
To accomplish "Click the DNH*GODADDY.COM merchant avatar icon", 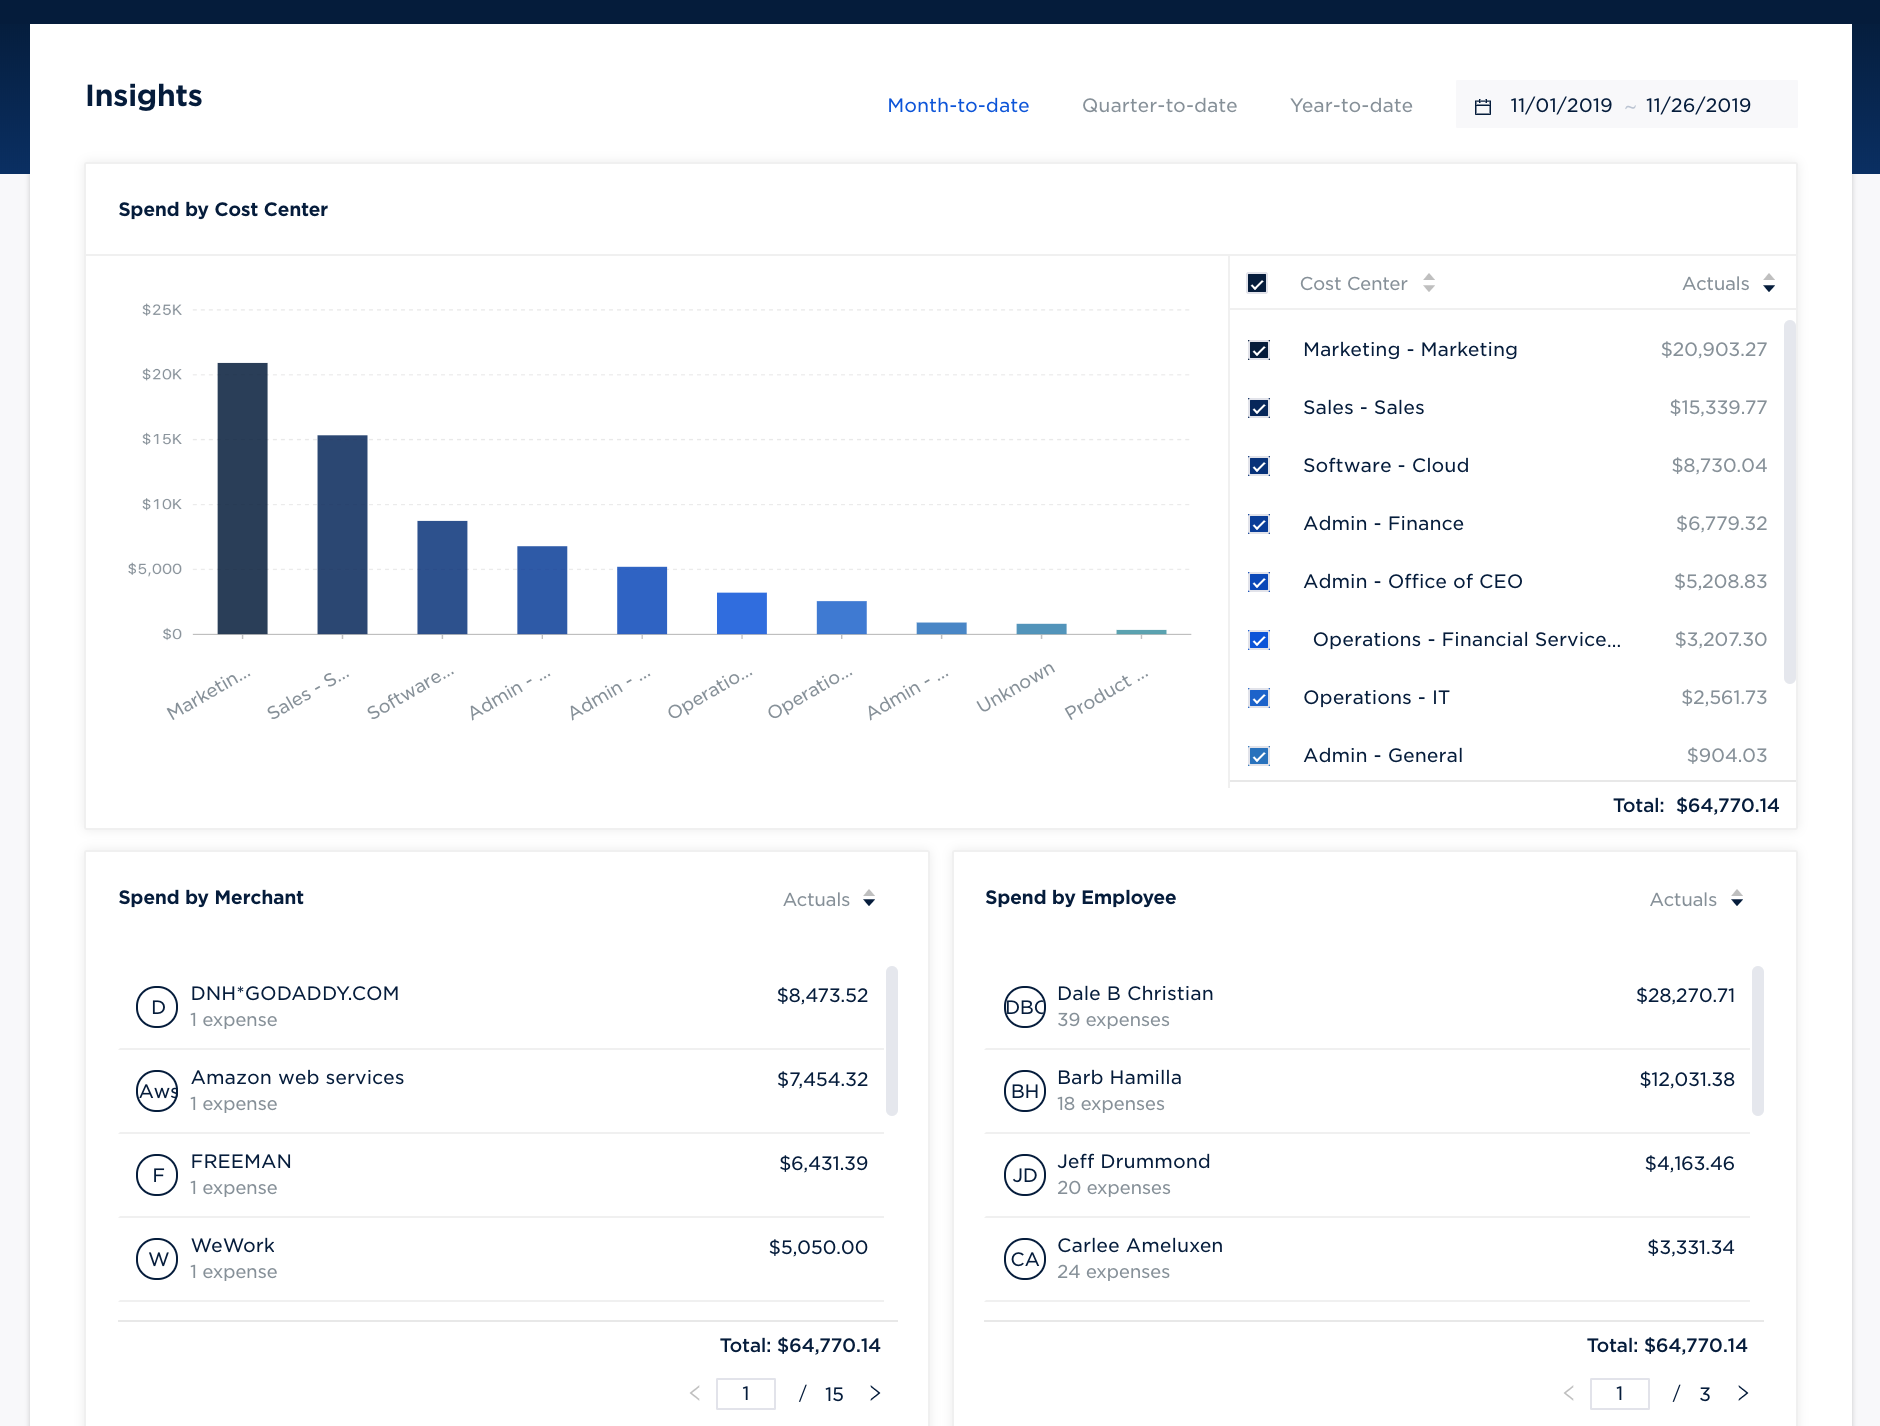I will point(157,1007).
